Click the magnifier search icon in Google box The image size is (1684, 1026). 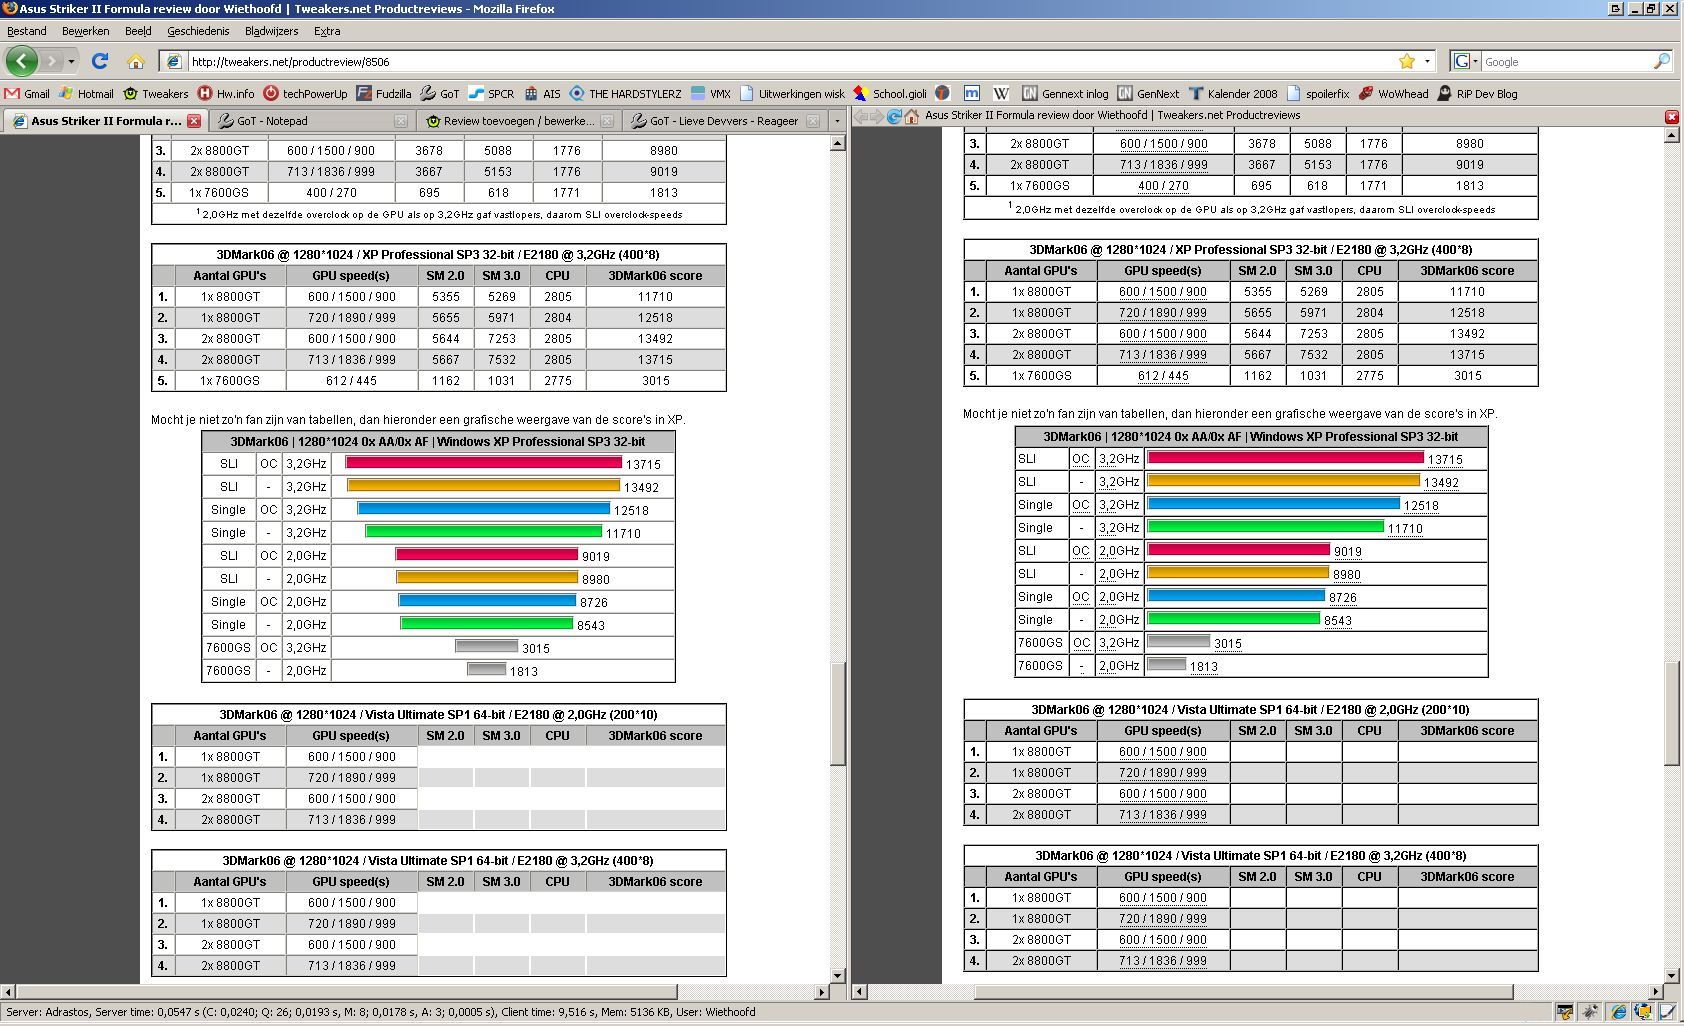1661,61
